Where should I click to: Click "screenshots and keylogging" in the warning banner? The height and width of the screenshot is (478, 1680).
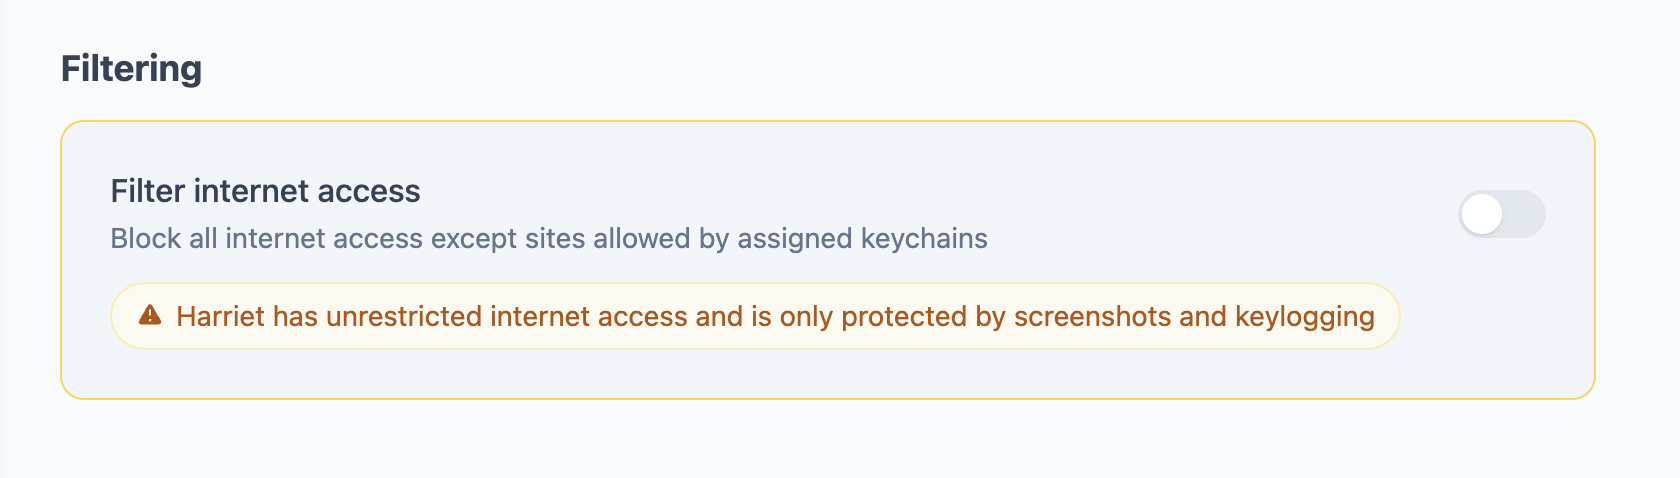point(1194,316)
